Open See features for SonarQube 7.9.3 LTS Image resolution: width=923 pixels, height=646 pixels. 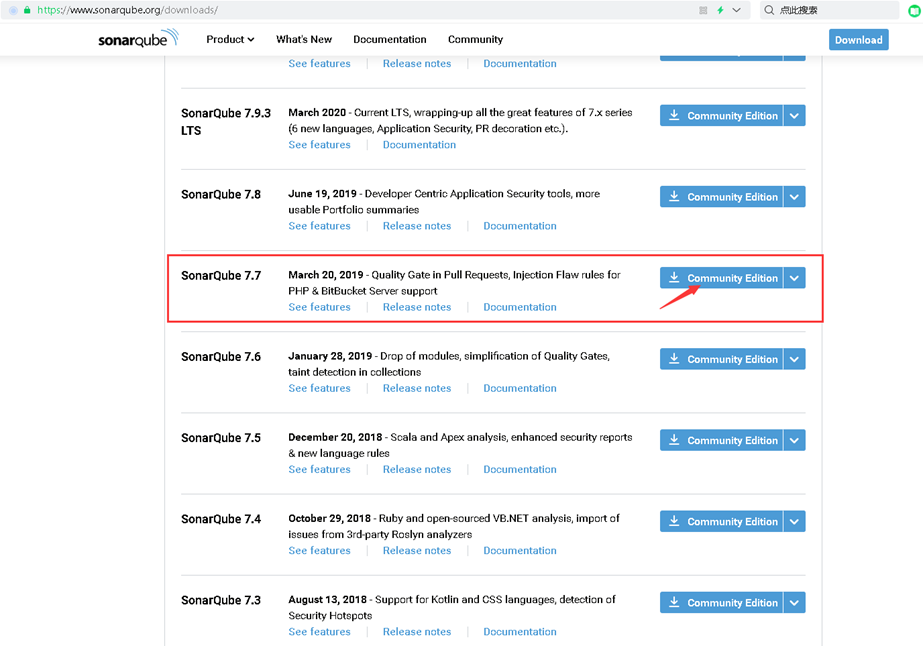[x=319, y=145]
